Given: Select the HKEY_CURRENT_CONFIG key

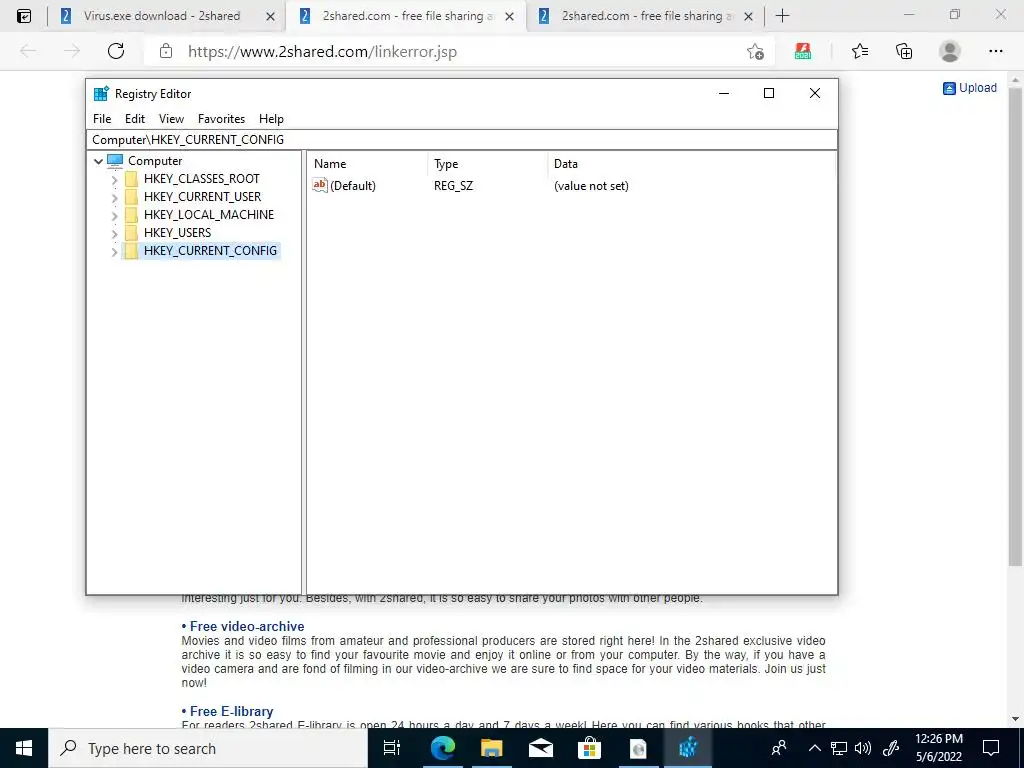Looking at the screenshot, I should point(210,251).
